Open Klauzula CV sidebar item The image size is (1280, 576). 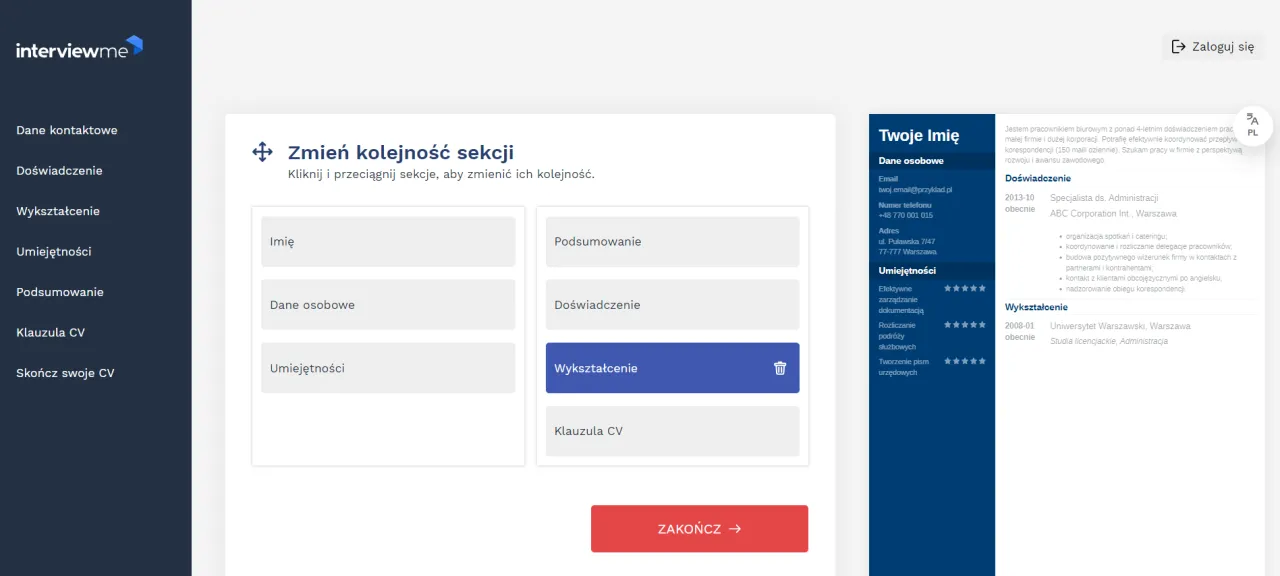[50, 333]
